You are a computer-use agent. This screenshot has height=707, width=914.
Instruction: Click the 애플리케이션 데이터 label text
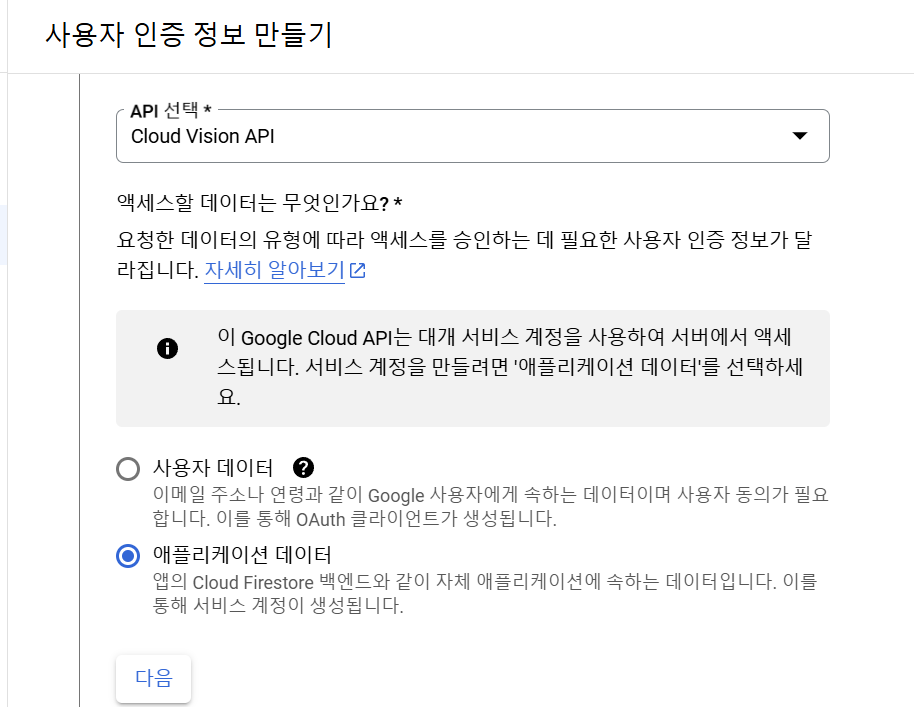click(242, 554)
